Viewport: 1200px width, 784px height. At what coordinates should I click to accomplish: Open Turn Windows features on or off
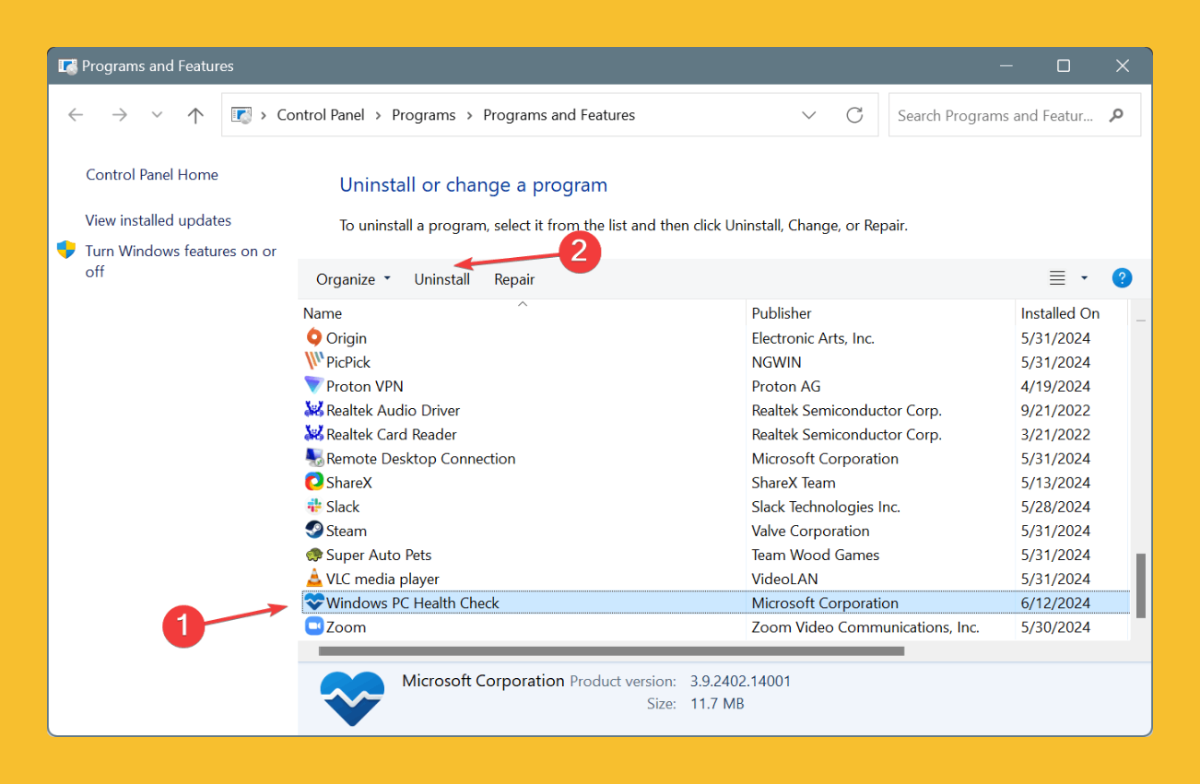180,261
